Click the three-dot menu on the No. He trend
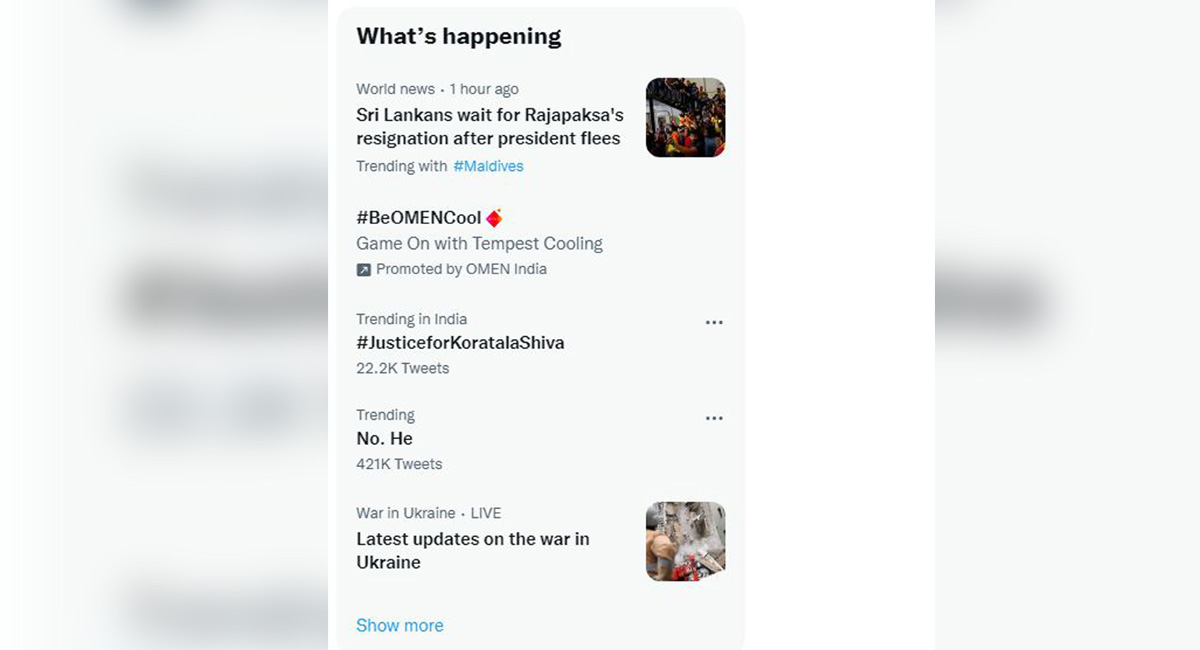Viewport: 1200px width, 650px height. tap(714, 418)
